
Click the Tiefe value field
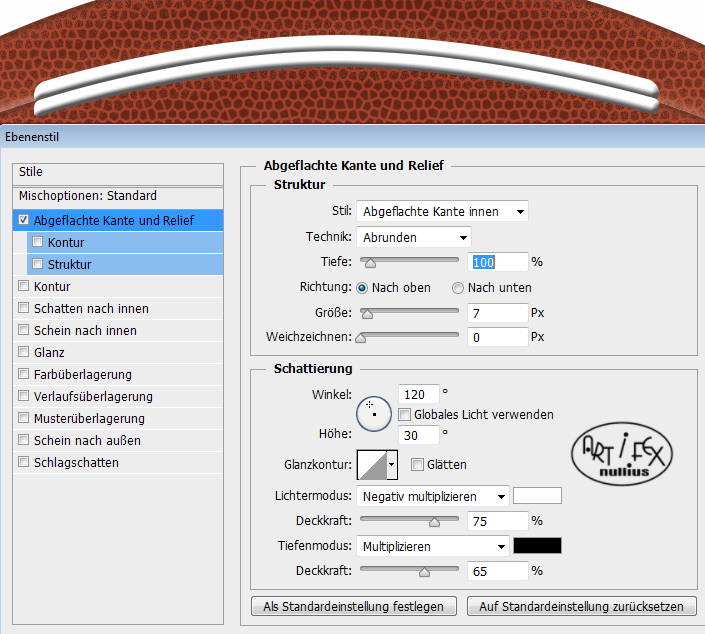[x=498, y=262]
